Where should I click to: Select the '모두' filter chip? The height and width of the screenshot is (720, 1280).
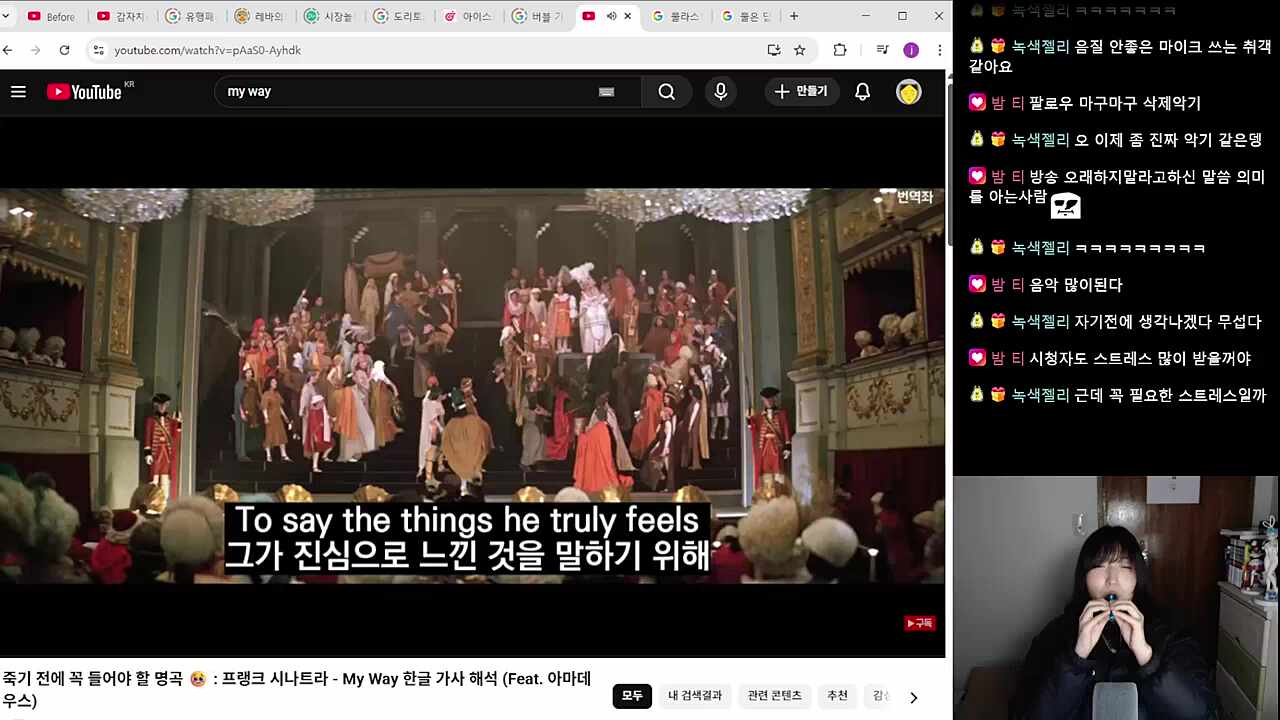tap(632, 696)
